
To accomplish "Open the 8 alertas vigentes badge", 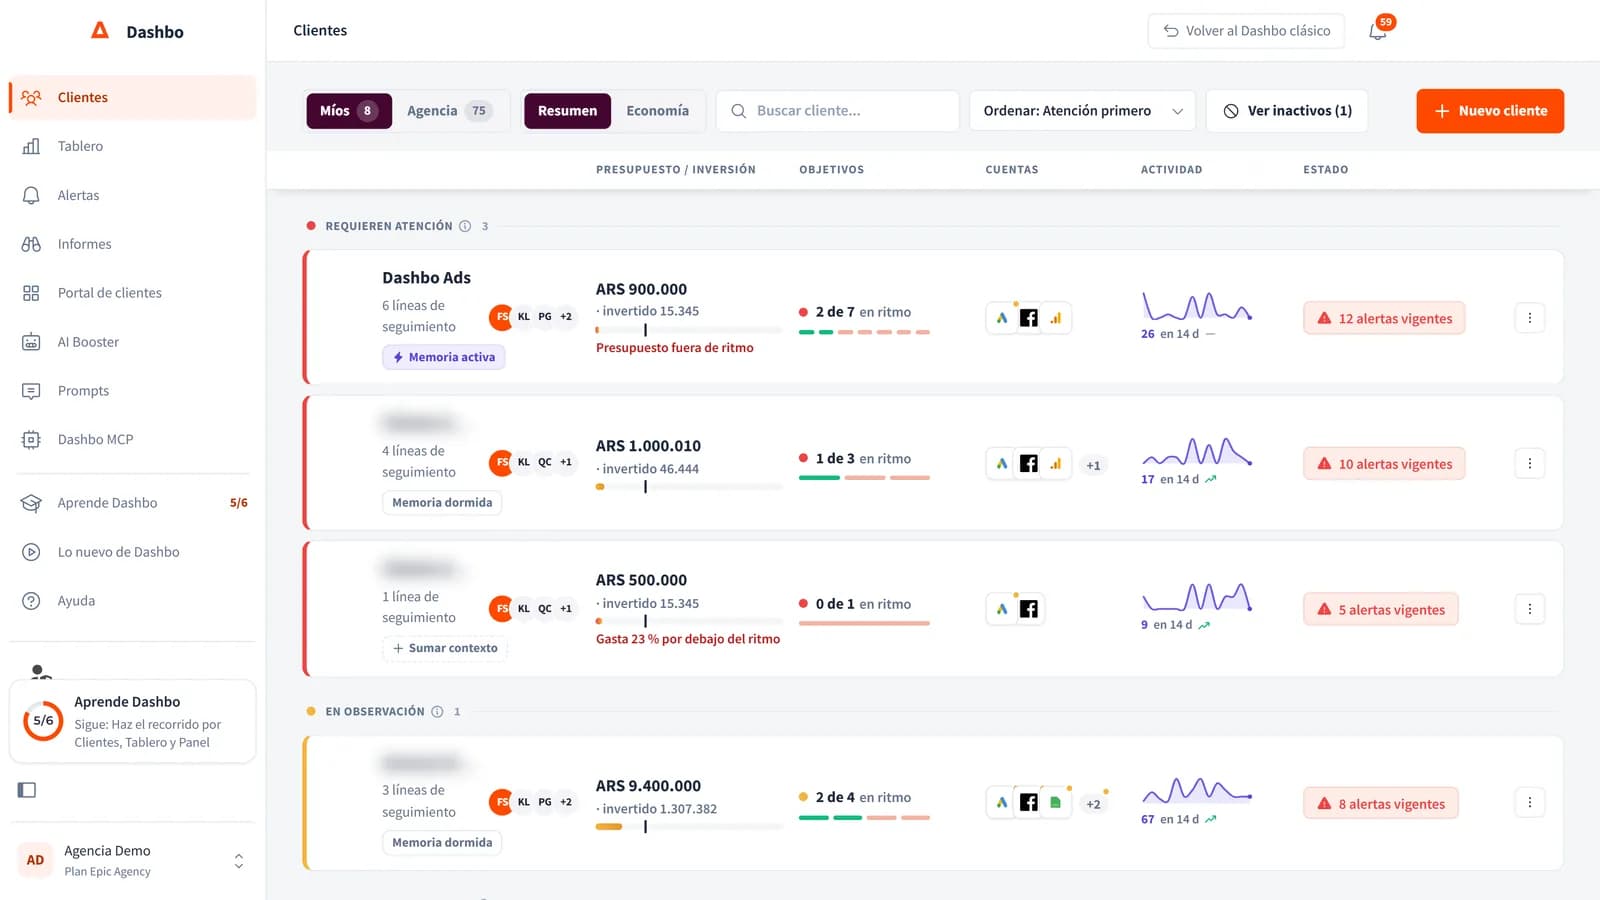I will coord(1380,803).
